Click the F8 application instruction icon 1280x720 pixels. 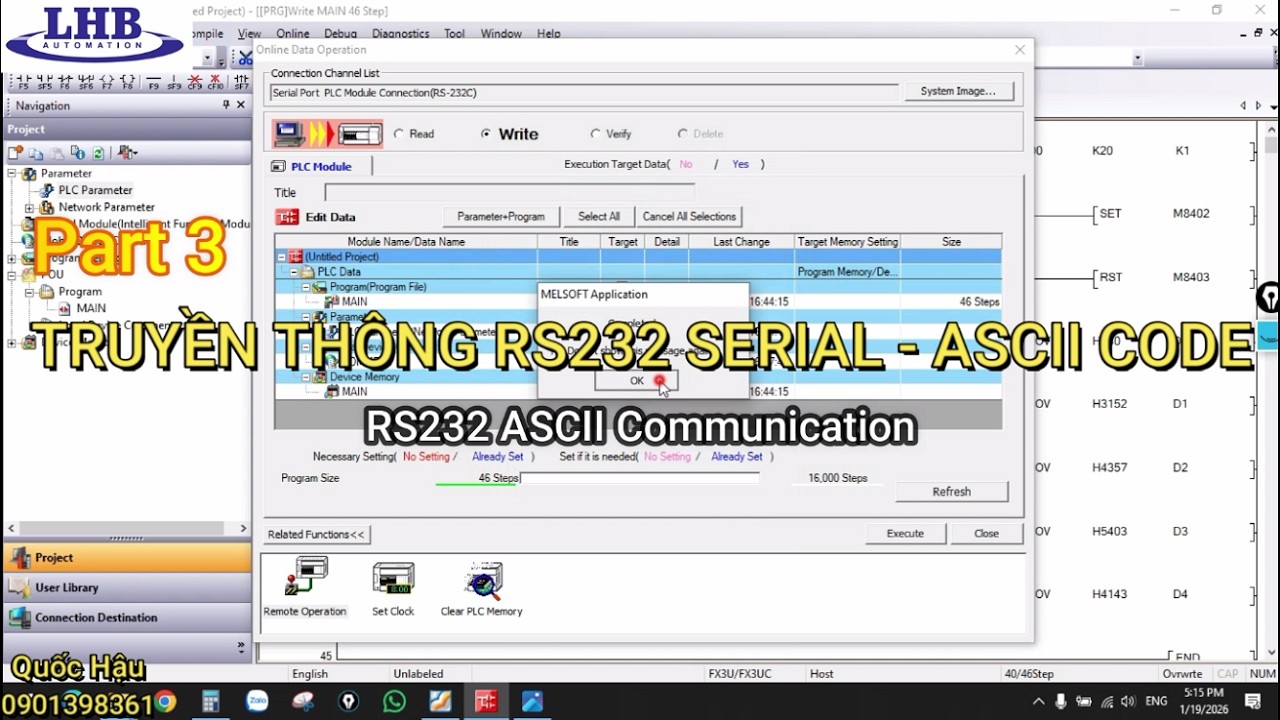(128, 81)
